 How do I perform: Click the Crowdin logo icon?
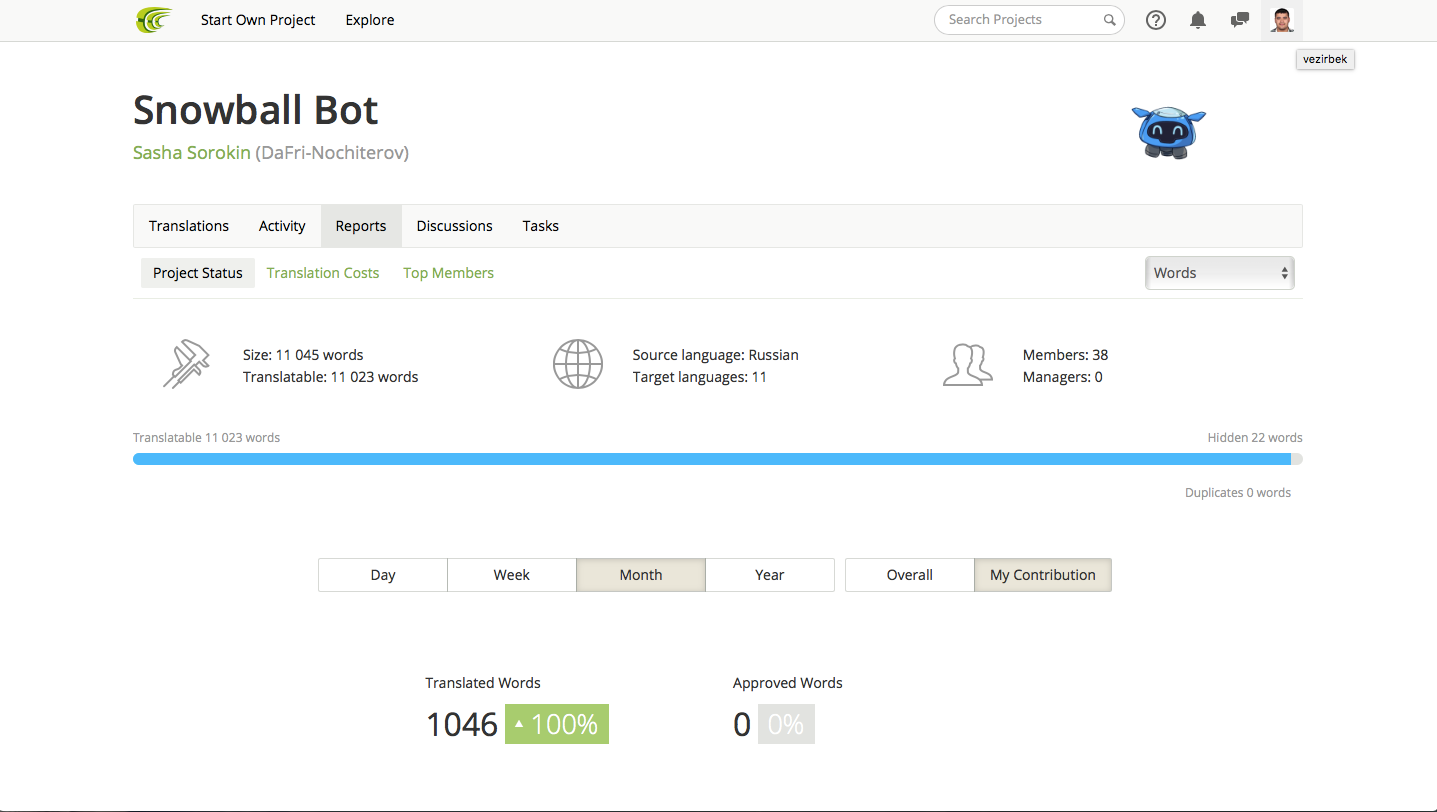[154, 20]
